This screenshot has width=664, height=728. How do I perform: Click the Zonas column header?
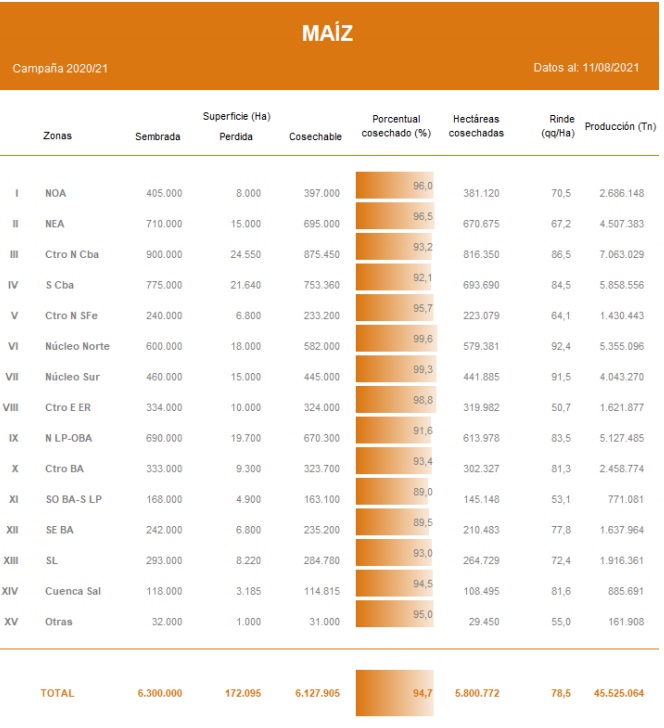pos(58,136)
